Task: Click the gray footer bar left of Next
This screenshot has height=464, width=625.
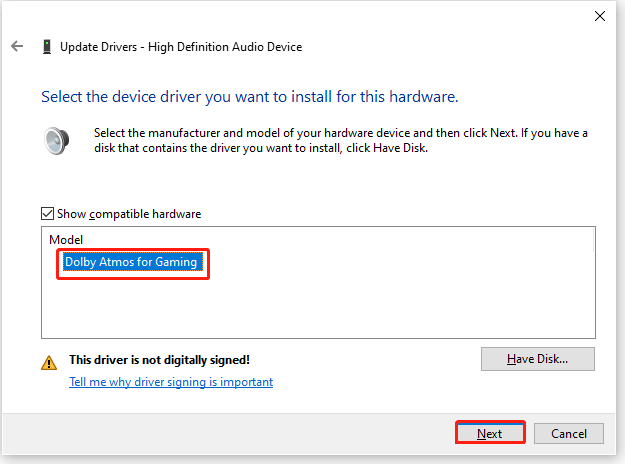Action: pos(229,434)
